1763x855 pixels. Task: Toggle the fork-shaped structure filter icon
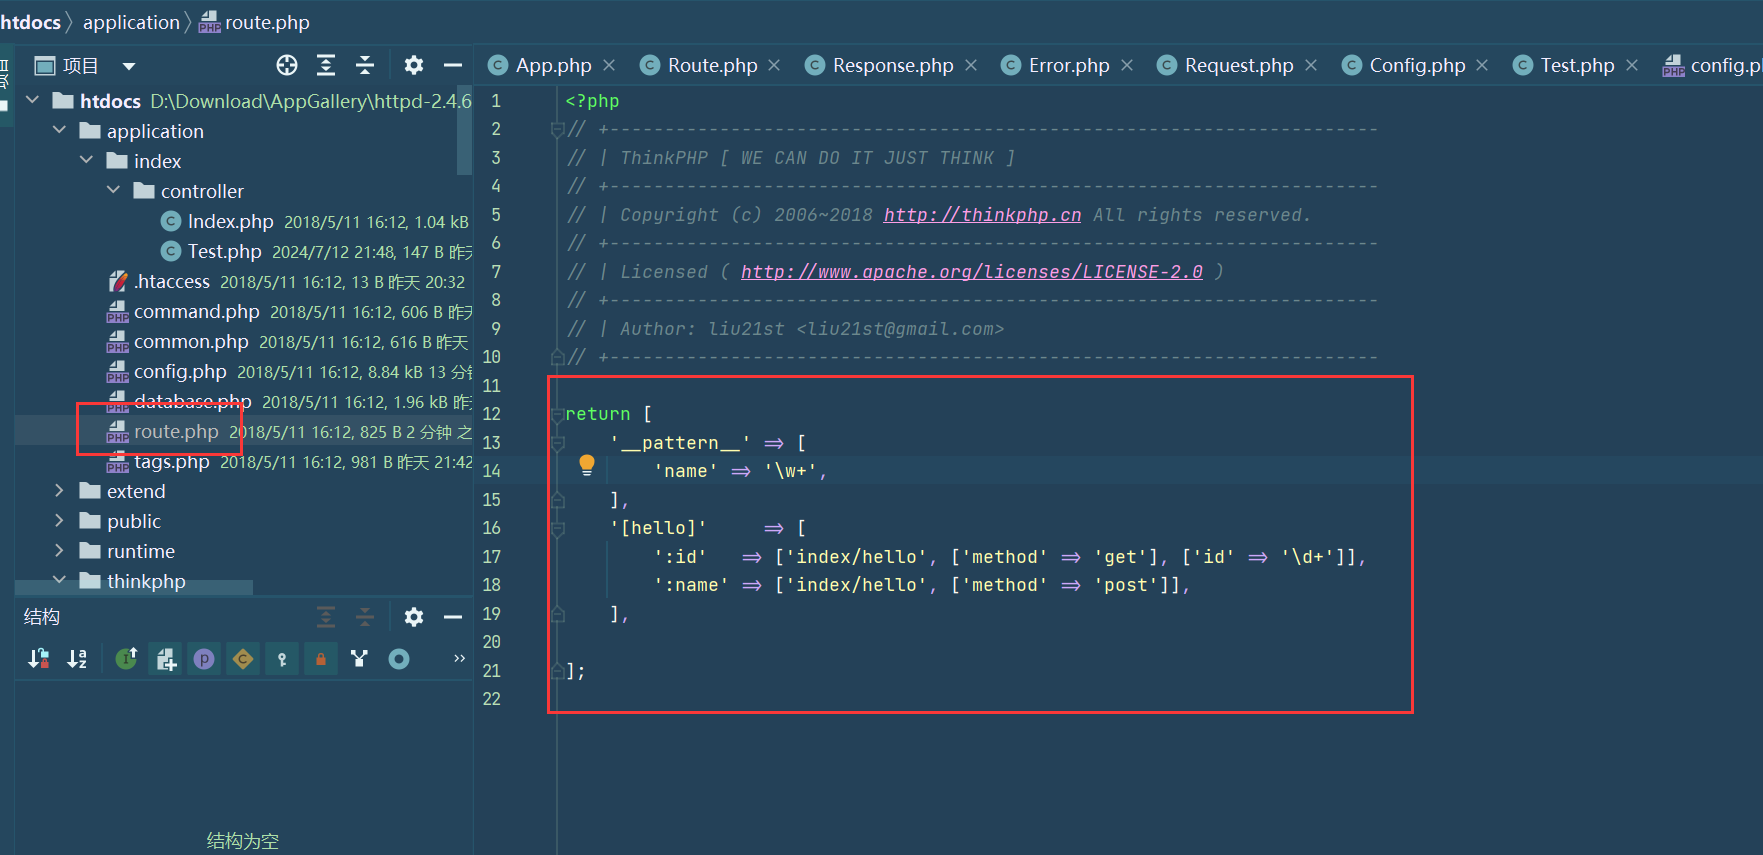click(360, 659)
